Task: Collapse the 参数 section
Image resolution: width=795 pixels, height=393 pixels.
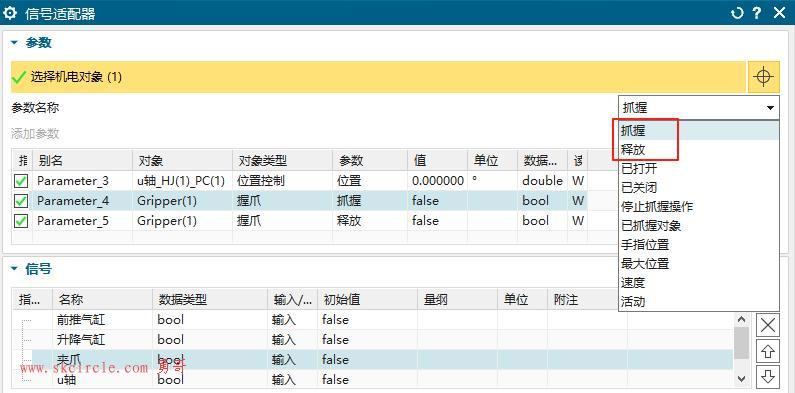Action: pos(14,43)
